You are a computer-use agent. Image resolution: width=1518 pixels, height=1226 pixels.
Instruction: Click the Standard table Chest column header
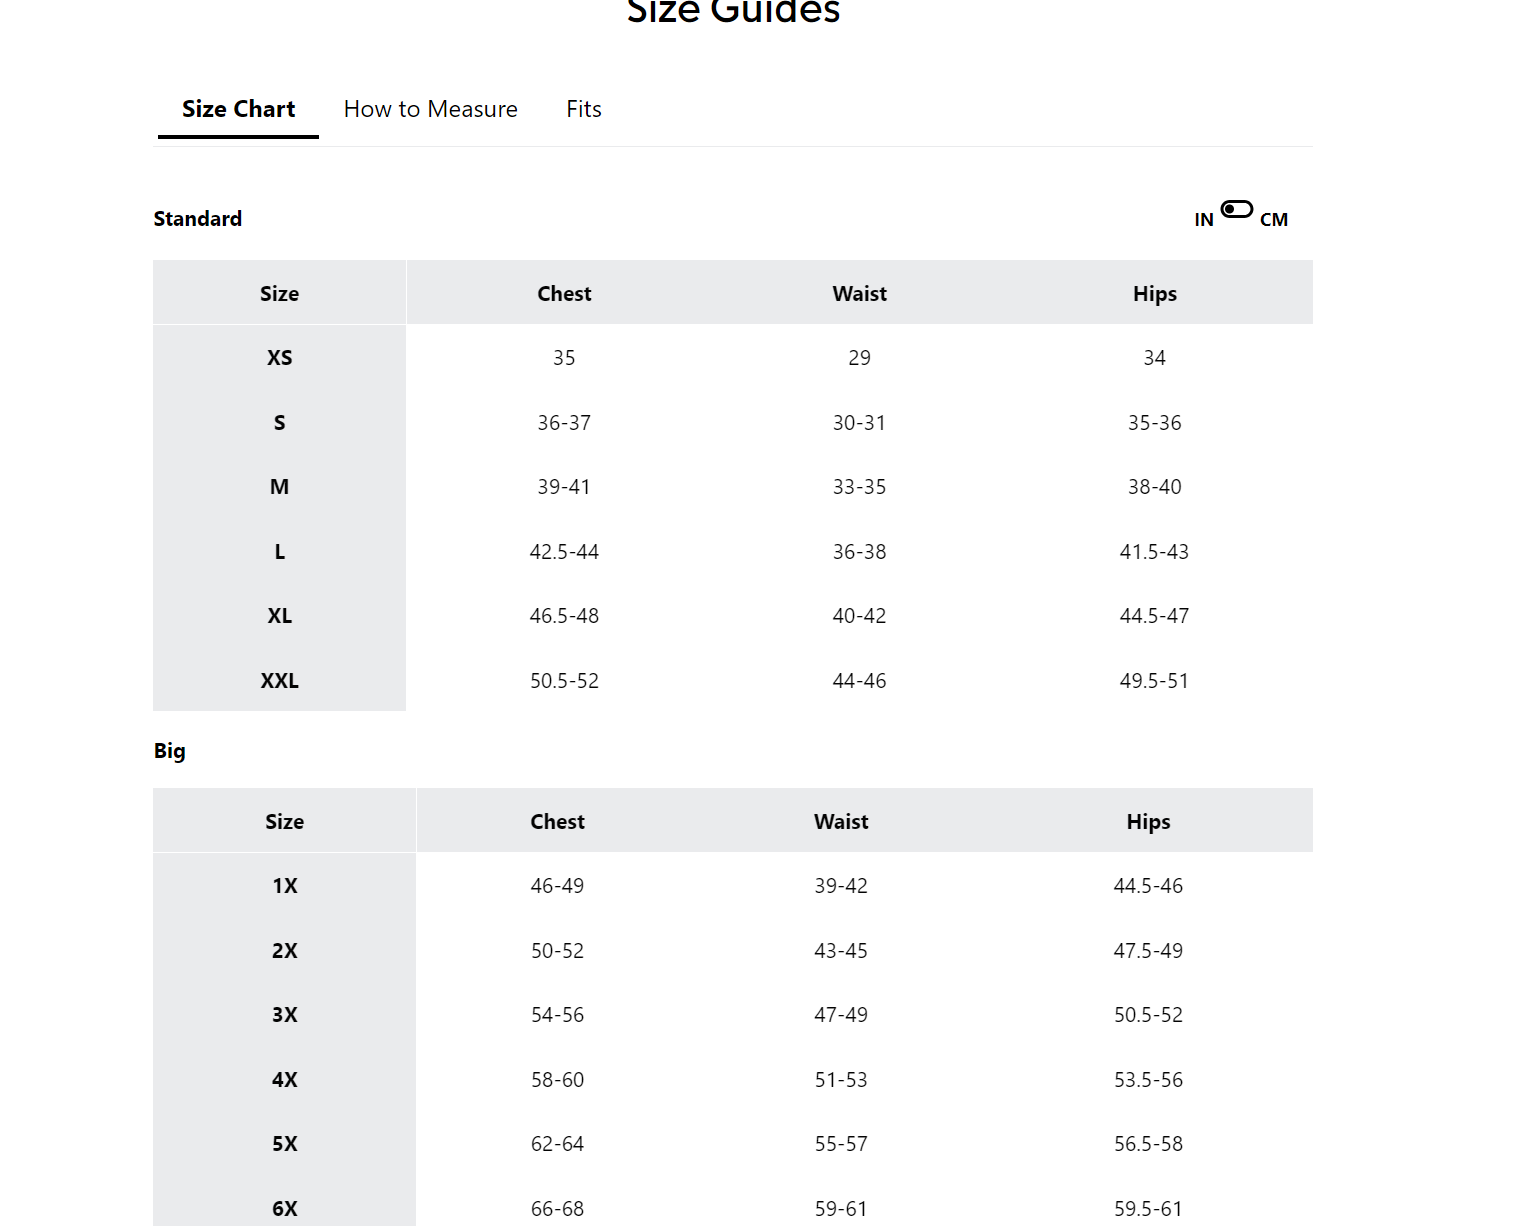coord(564,294)
